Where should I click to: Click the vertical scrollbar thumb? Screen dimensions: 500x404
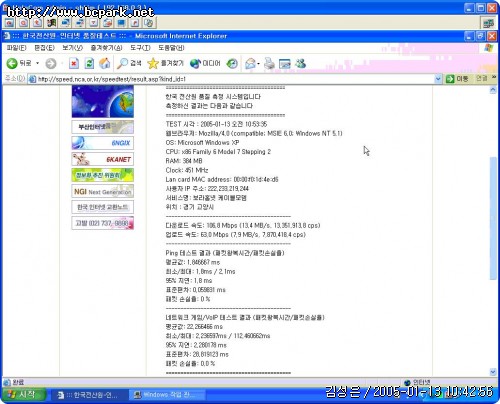[493, 218]
